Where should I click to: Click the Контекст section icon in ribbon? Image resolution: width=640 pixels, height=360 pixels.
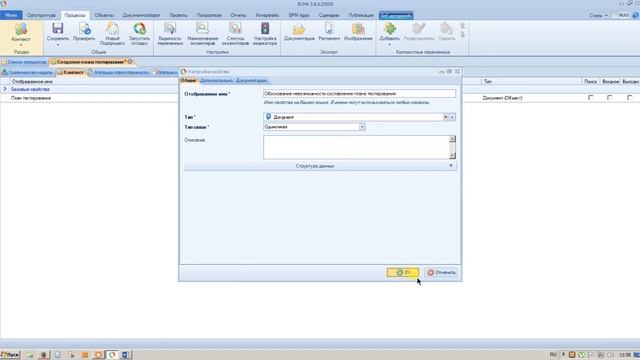21,29
